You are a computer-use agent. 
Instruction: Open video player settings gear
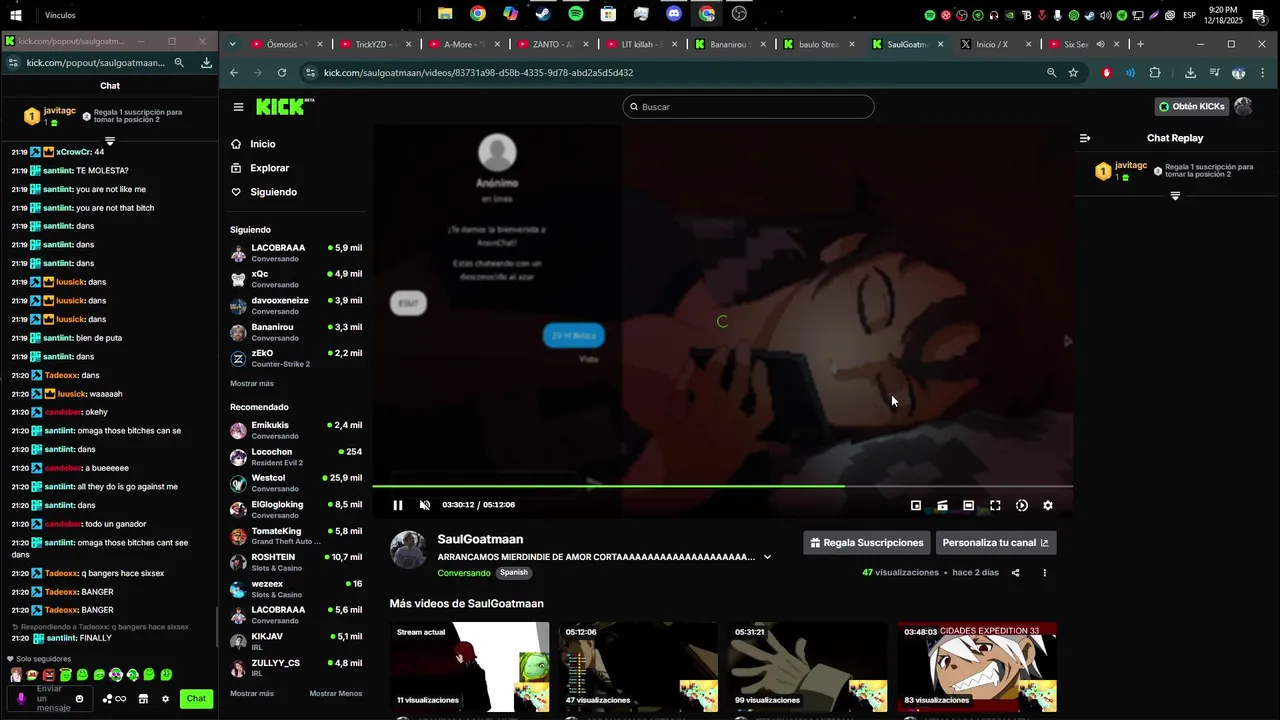(x=1048, y=505)
